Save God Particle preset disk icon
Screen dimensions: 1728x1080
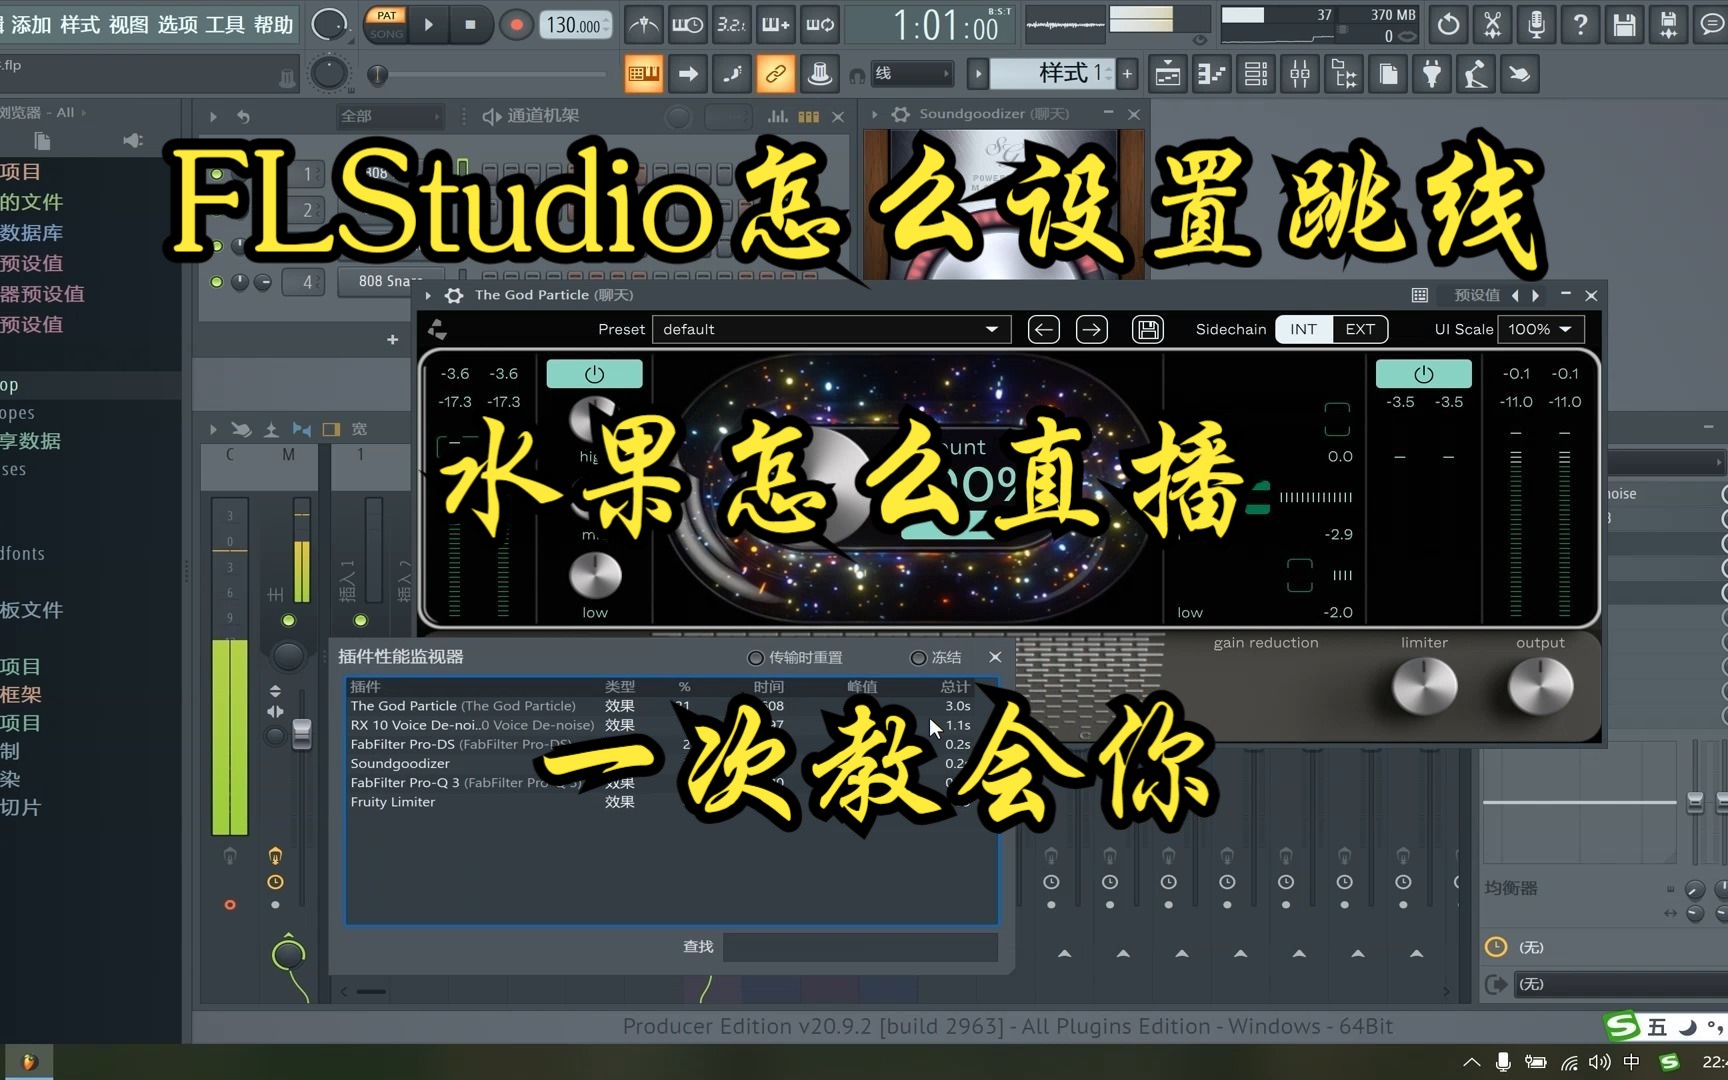click(1148, 329)
